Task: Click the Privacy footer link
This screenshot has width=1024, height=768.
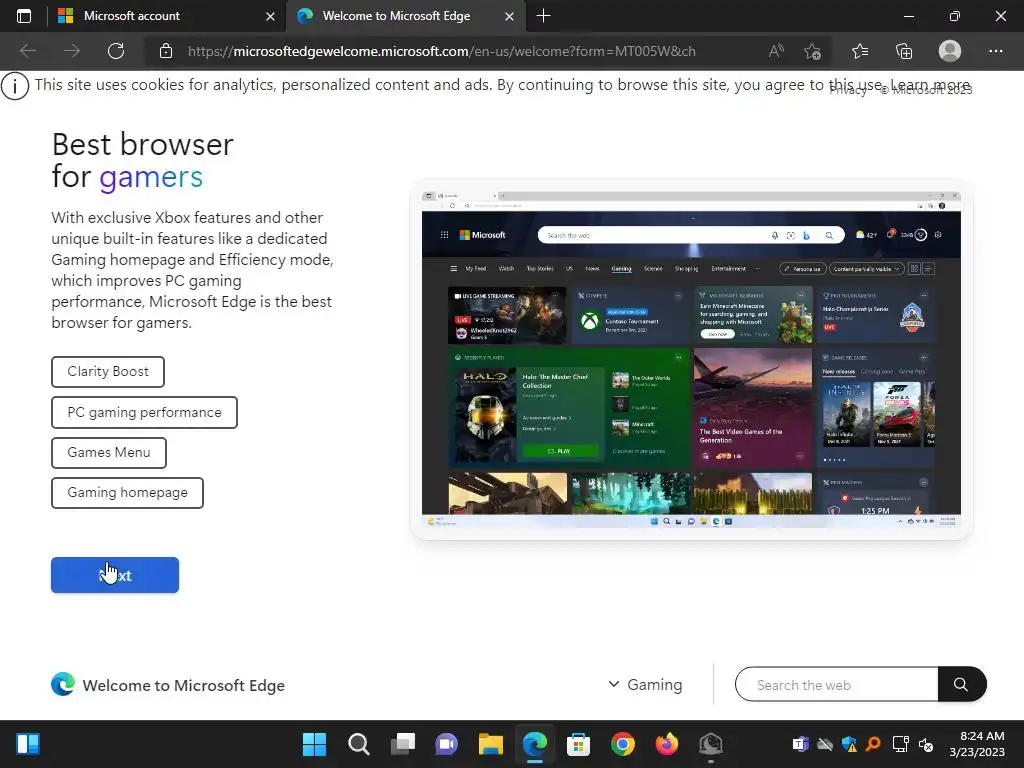Action: 848,90
